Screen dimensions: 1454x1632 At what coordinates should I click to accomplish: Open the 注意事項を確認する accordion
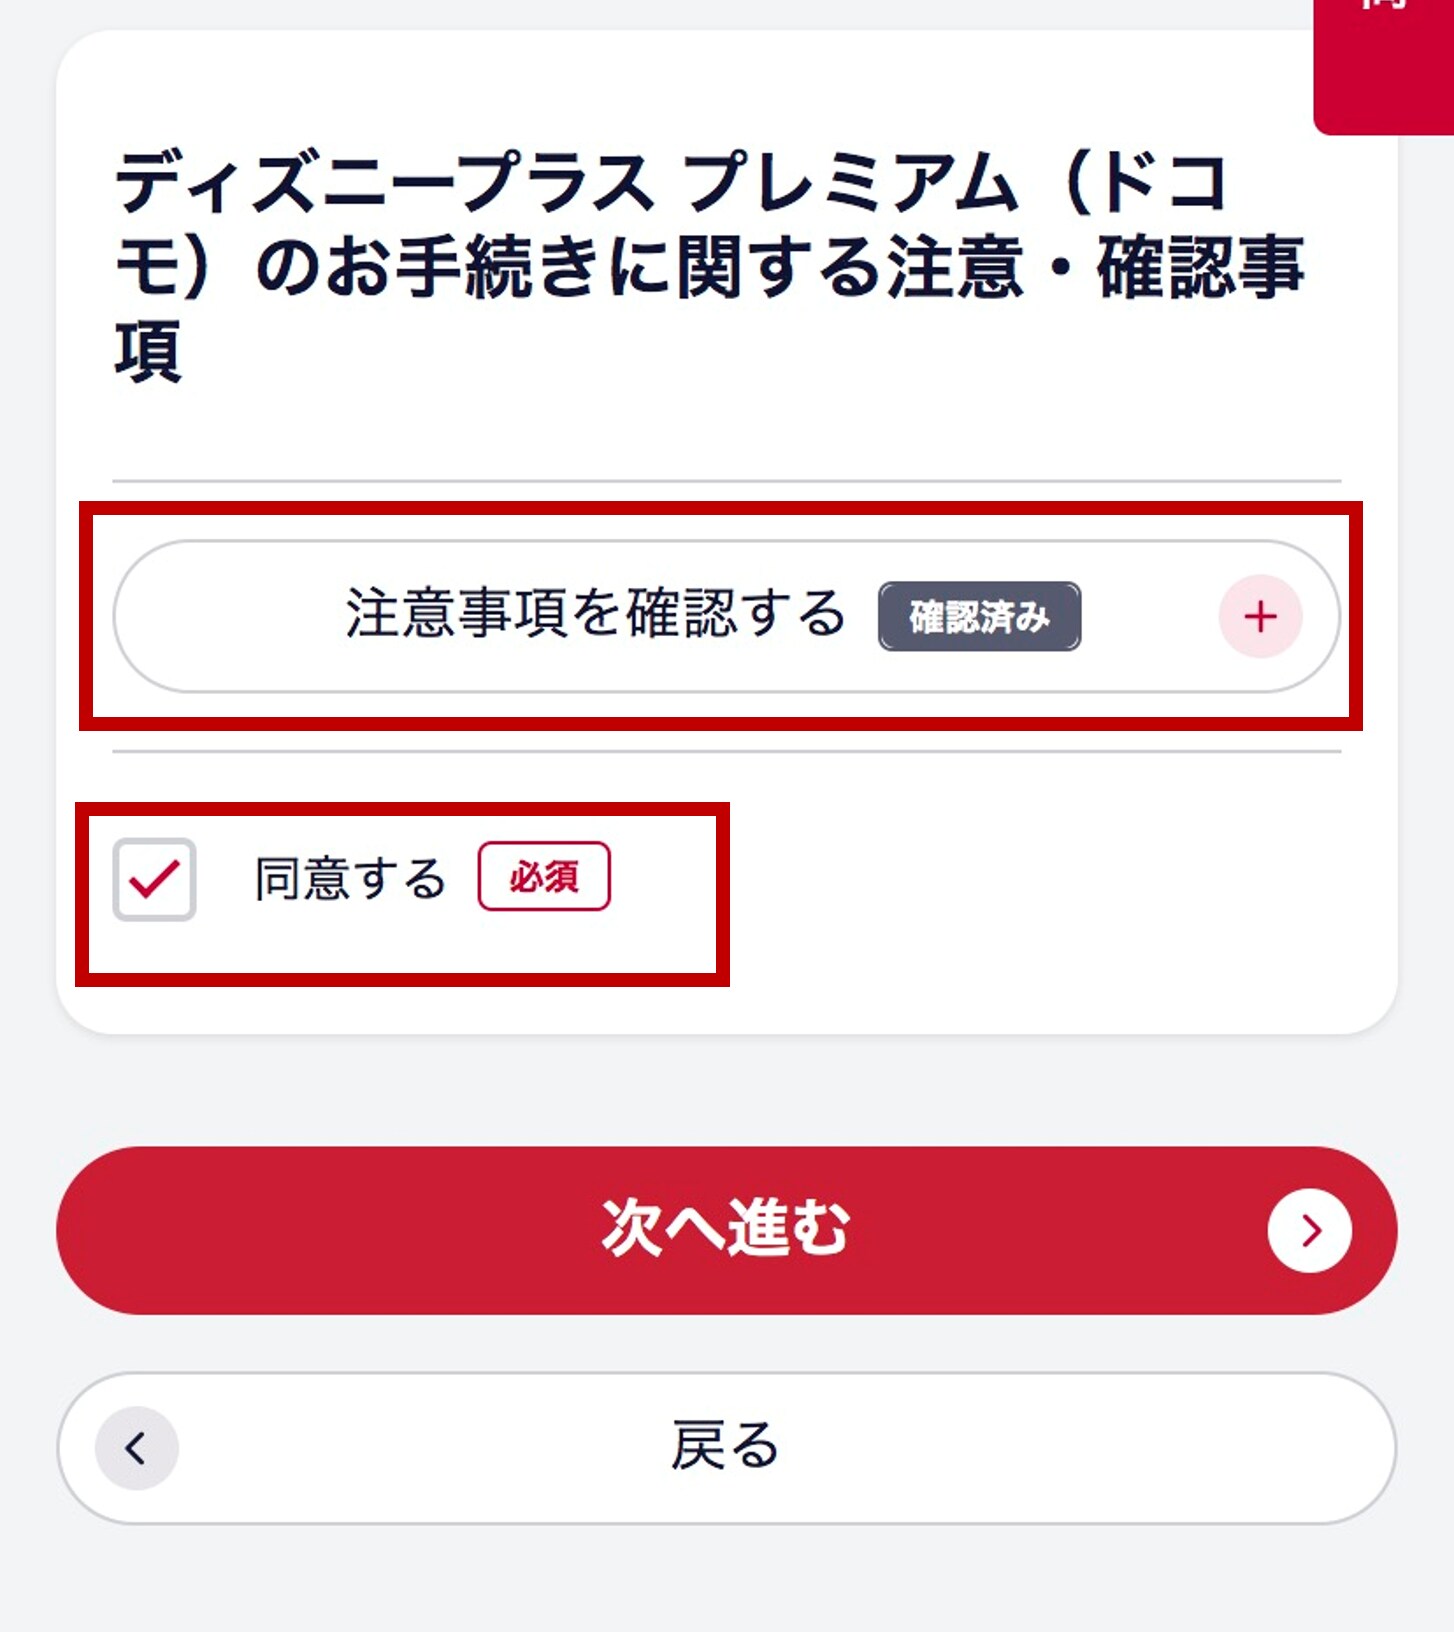tap(726, 616)
